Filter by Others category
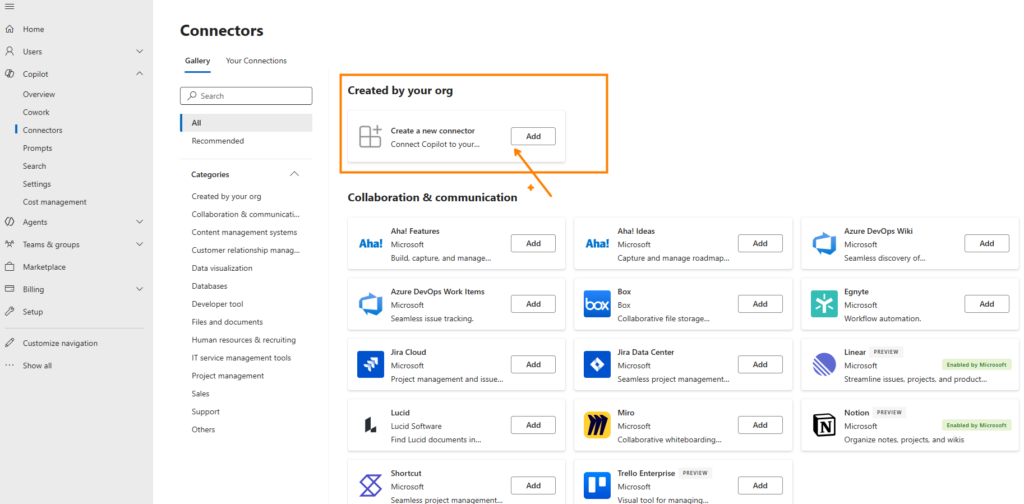Image resolution: width=1024 pixels, height=504 pixels. 203,430
